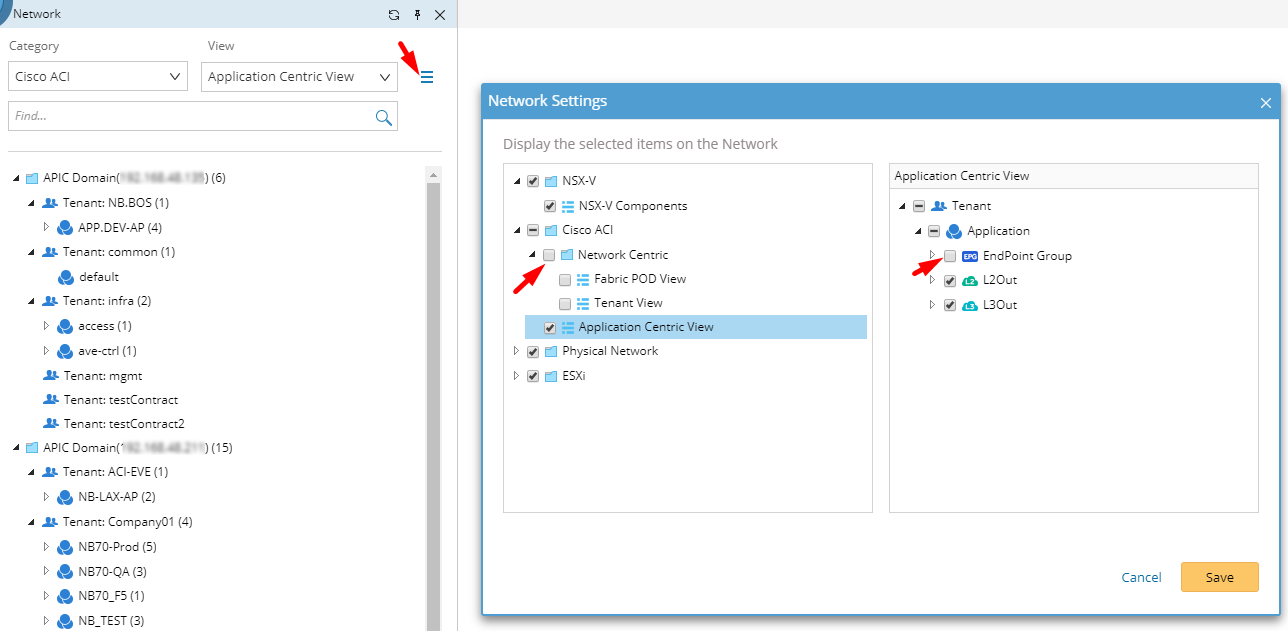
Task: Check the Network Centric checkbox
Action: point(549,255)
